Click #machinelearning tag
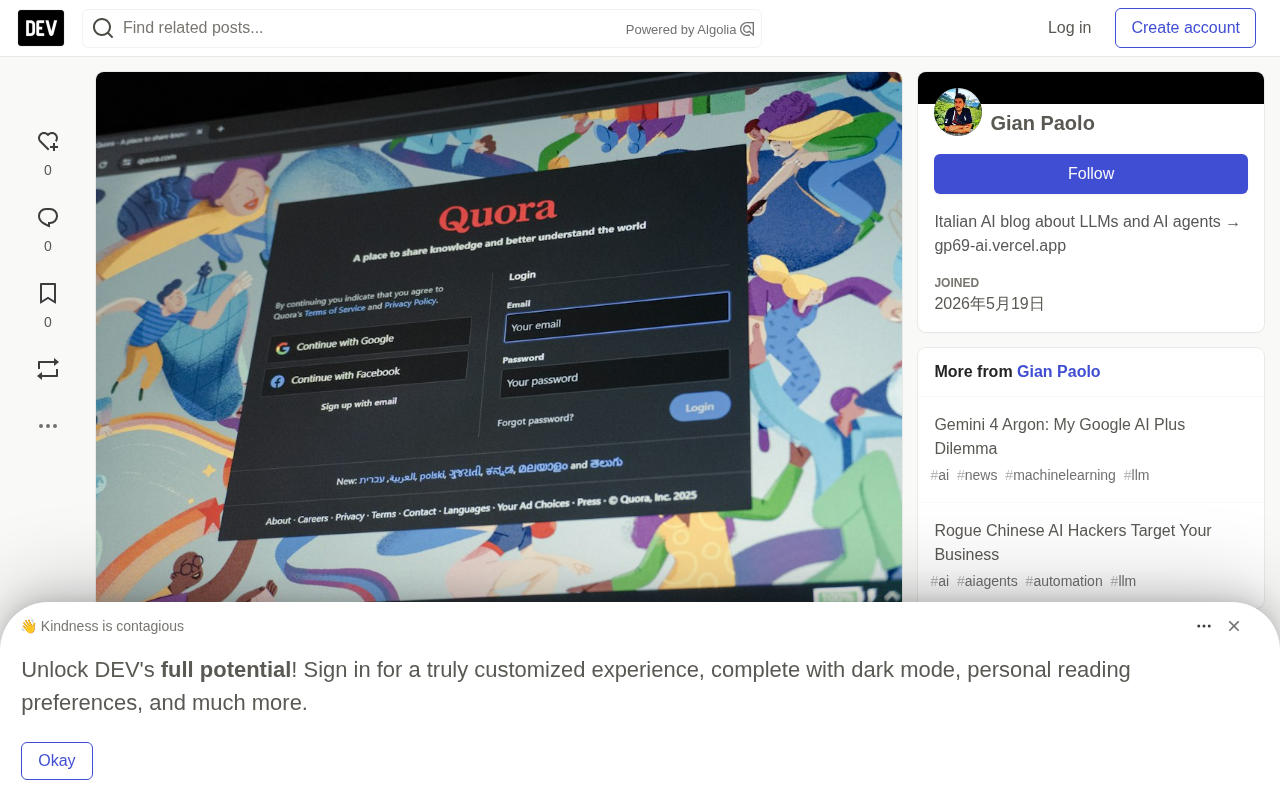The width and height of the screenshot is (1280, 800). (x=1060, y=475)
